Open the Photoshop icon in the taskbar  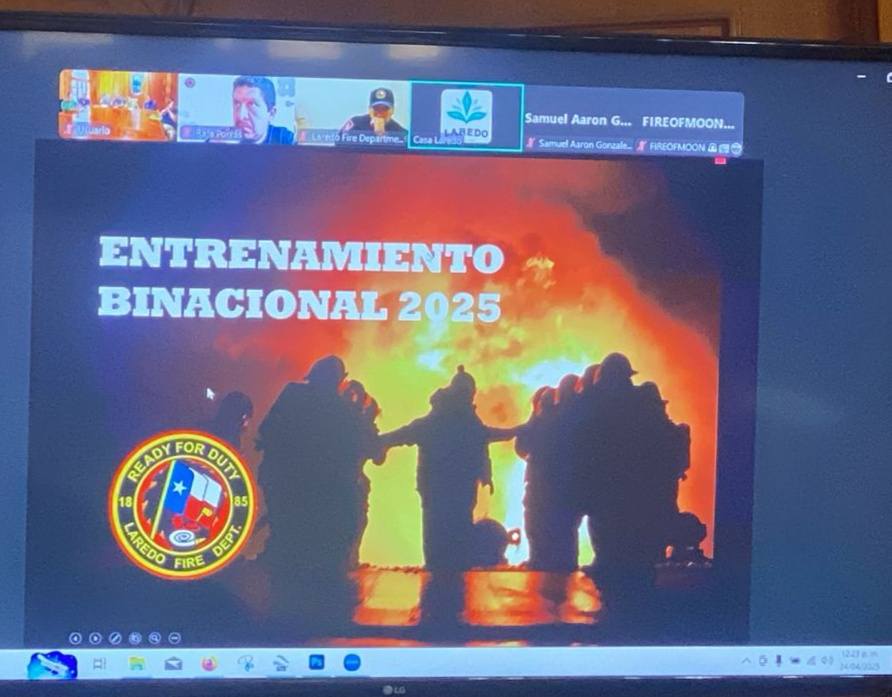(x=316, y=662)
